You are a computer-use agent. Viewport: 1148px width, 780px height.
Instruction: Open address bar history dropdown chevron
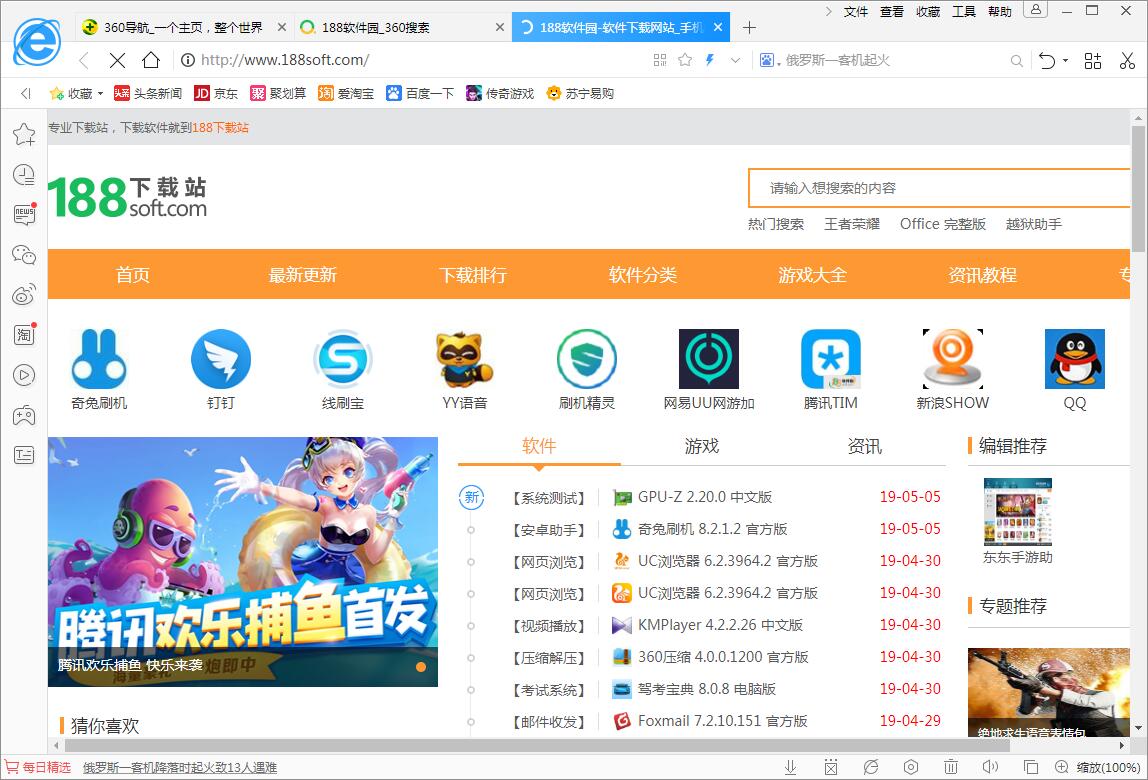[735, 60]
